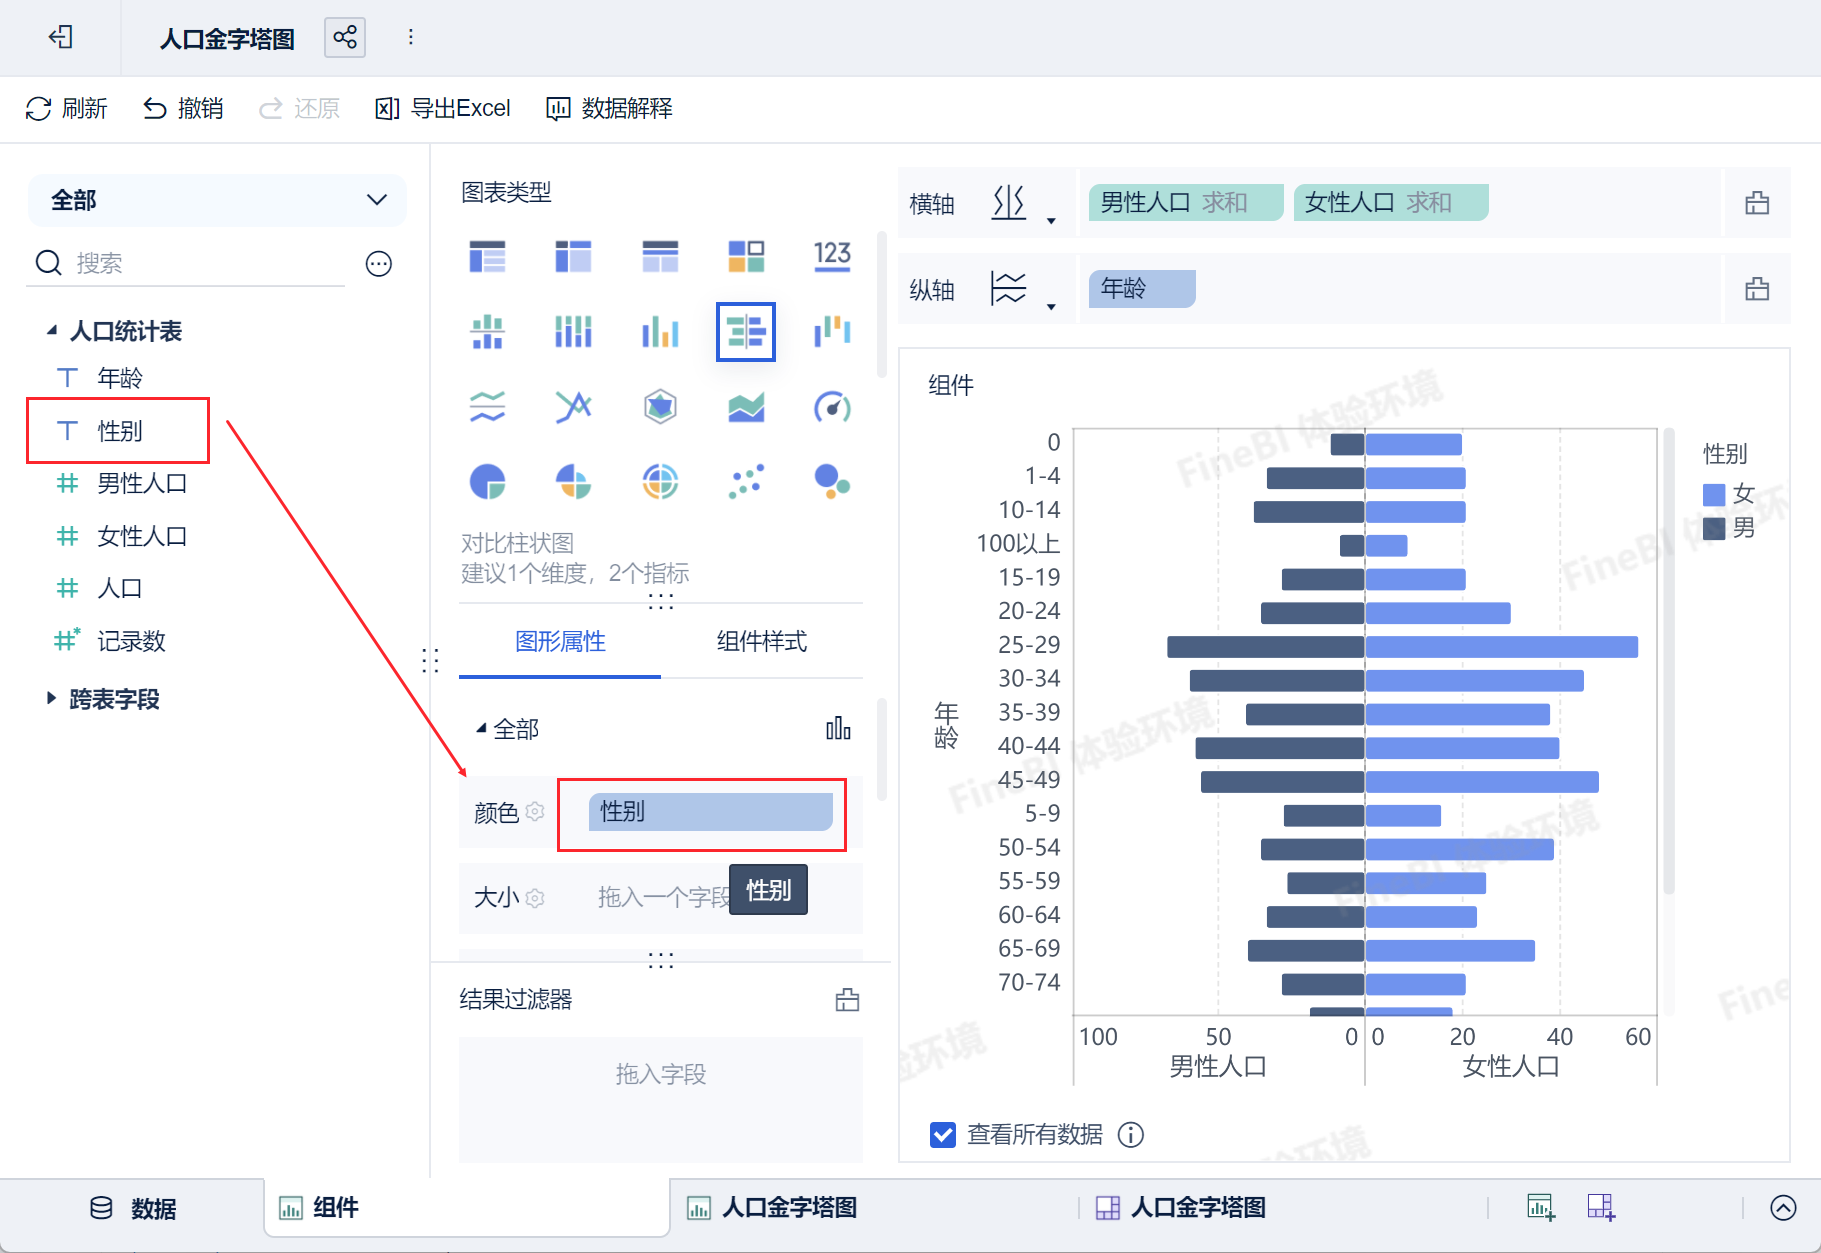This screenshot has height=1253, width=1821.
Task: Click the 女 legend color swatch
Action: click(x=1714, y=494)
